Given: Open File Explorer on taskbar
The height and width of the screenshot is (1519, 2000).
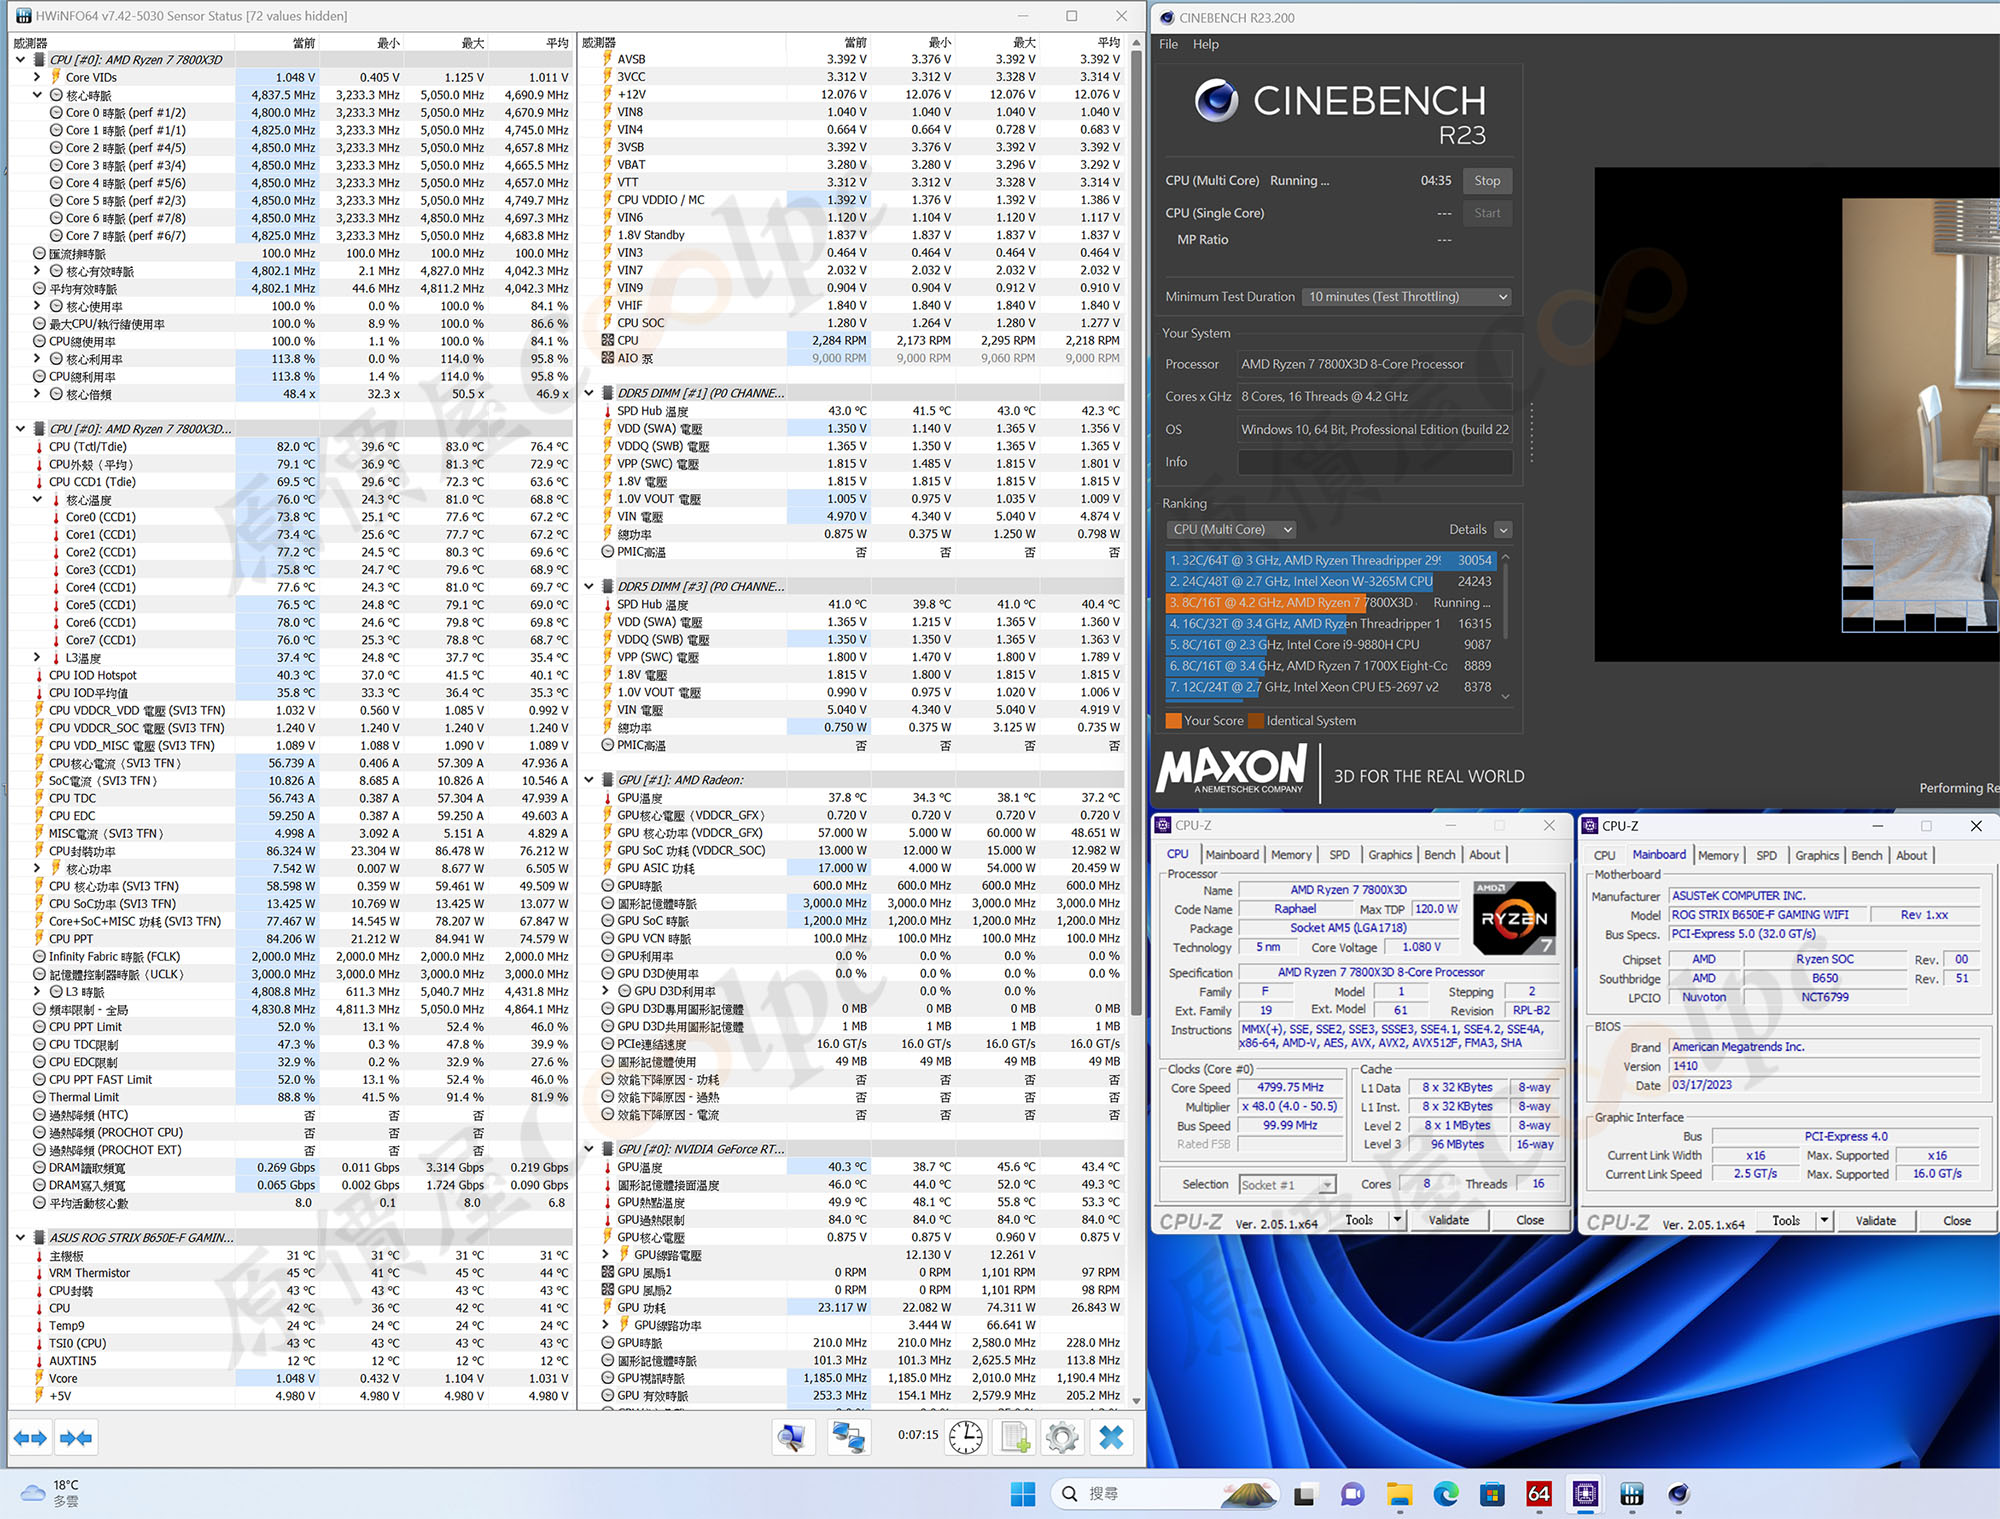Looking at the screenshot, I should click(1399, 1494).
